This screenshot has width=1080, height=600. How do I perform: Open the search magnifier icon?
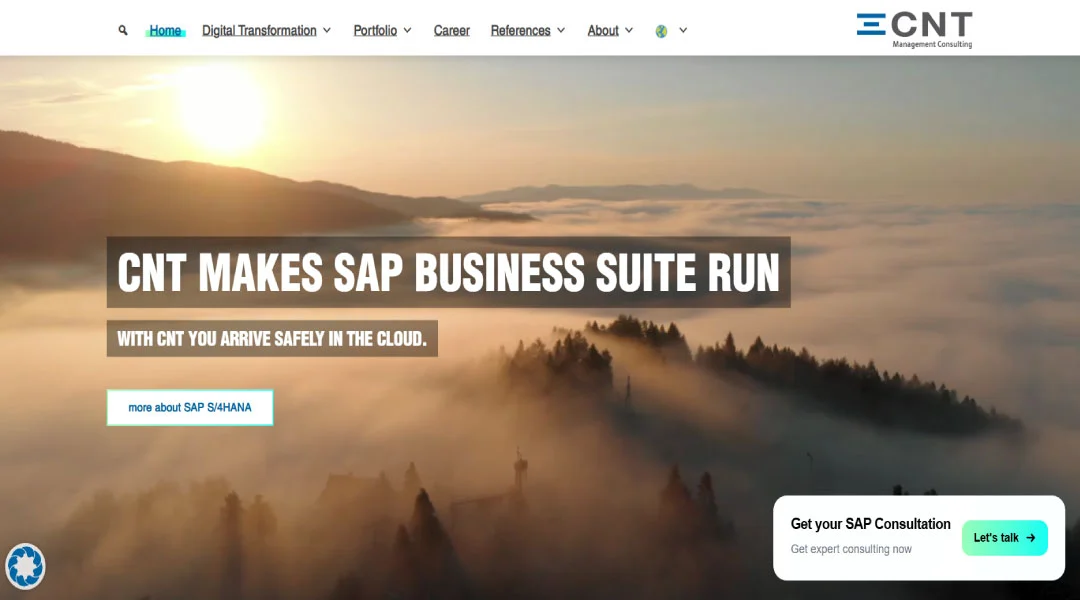pyautogui.click(x=123, y=30)
